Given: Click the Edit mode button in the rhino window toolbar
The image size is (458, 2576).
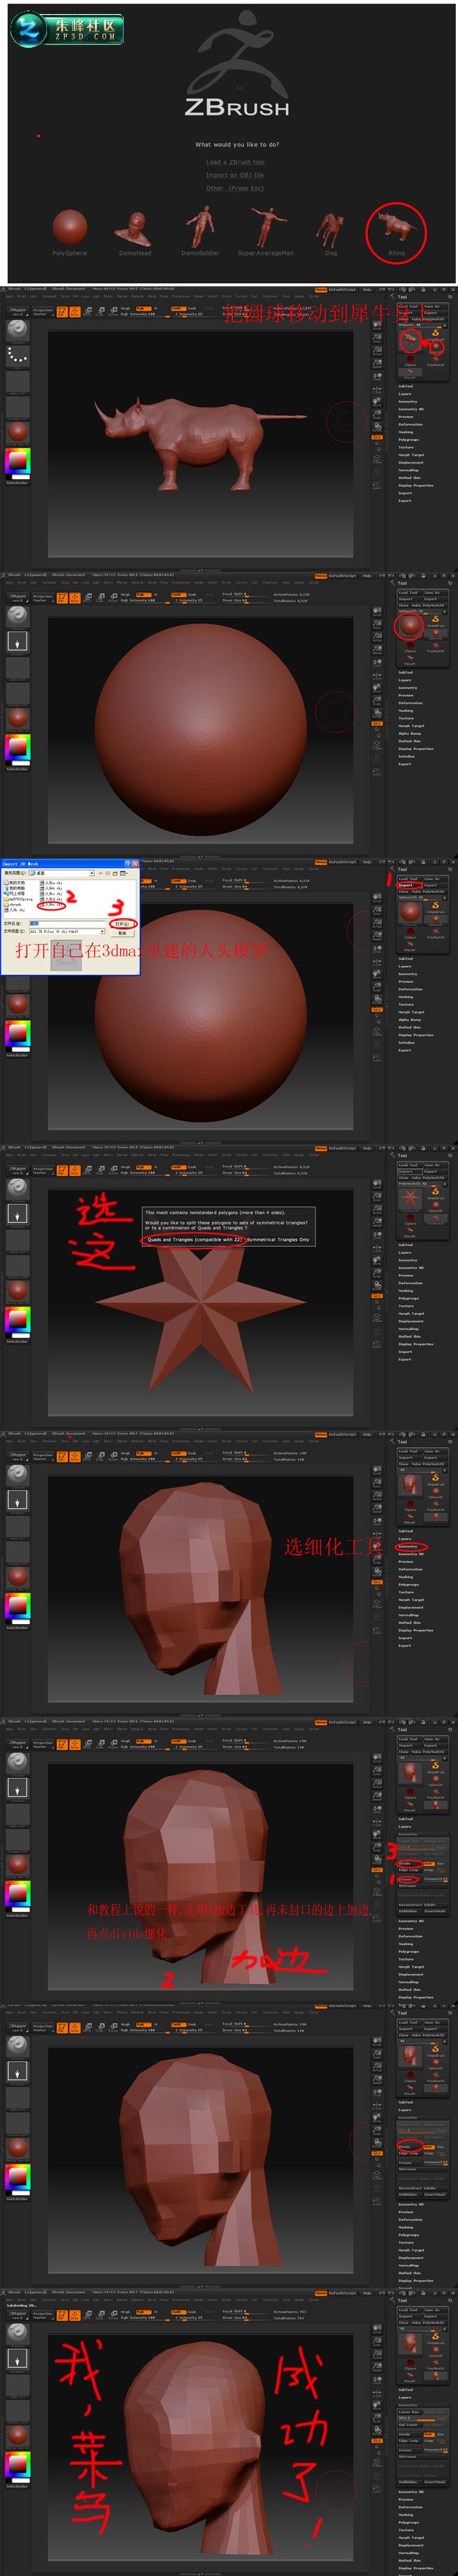Looking at the screenshot, I should click(62, 311).
